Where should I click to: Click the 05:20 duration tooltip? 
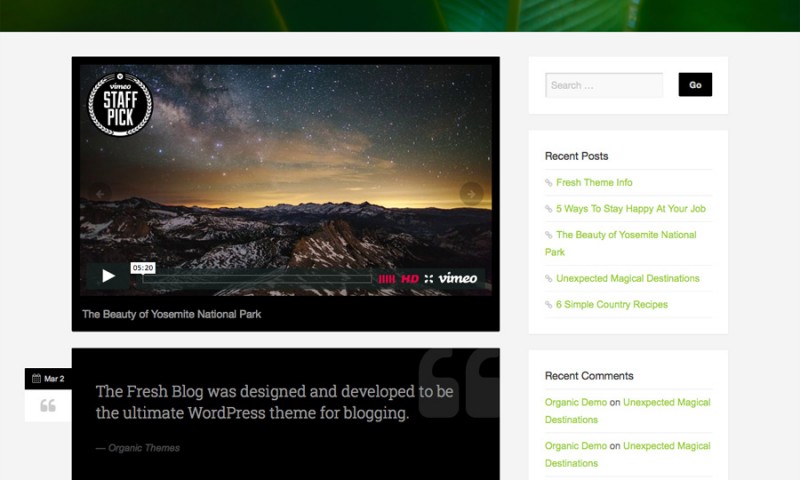pos(143,268)
